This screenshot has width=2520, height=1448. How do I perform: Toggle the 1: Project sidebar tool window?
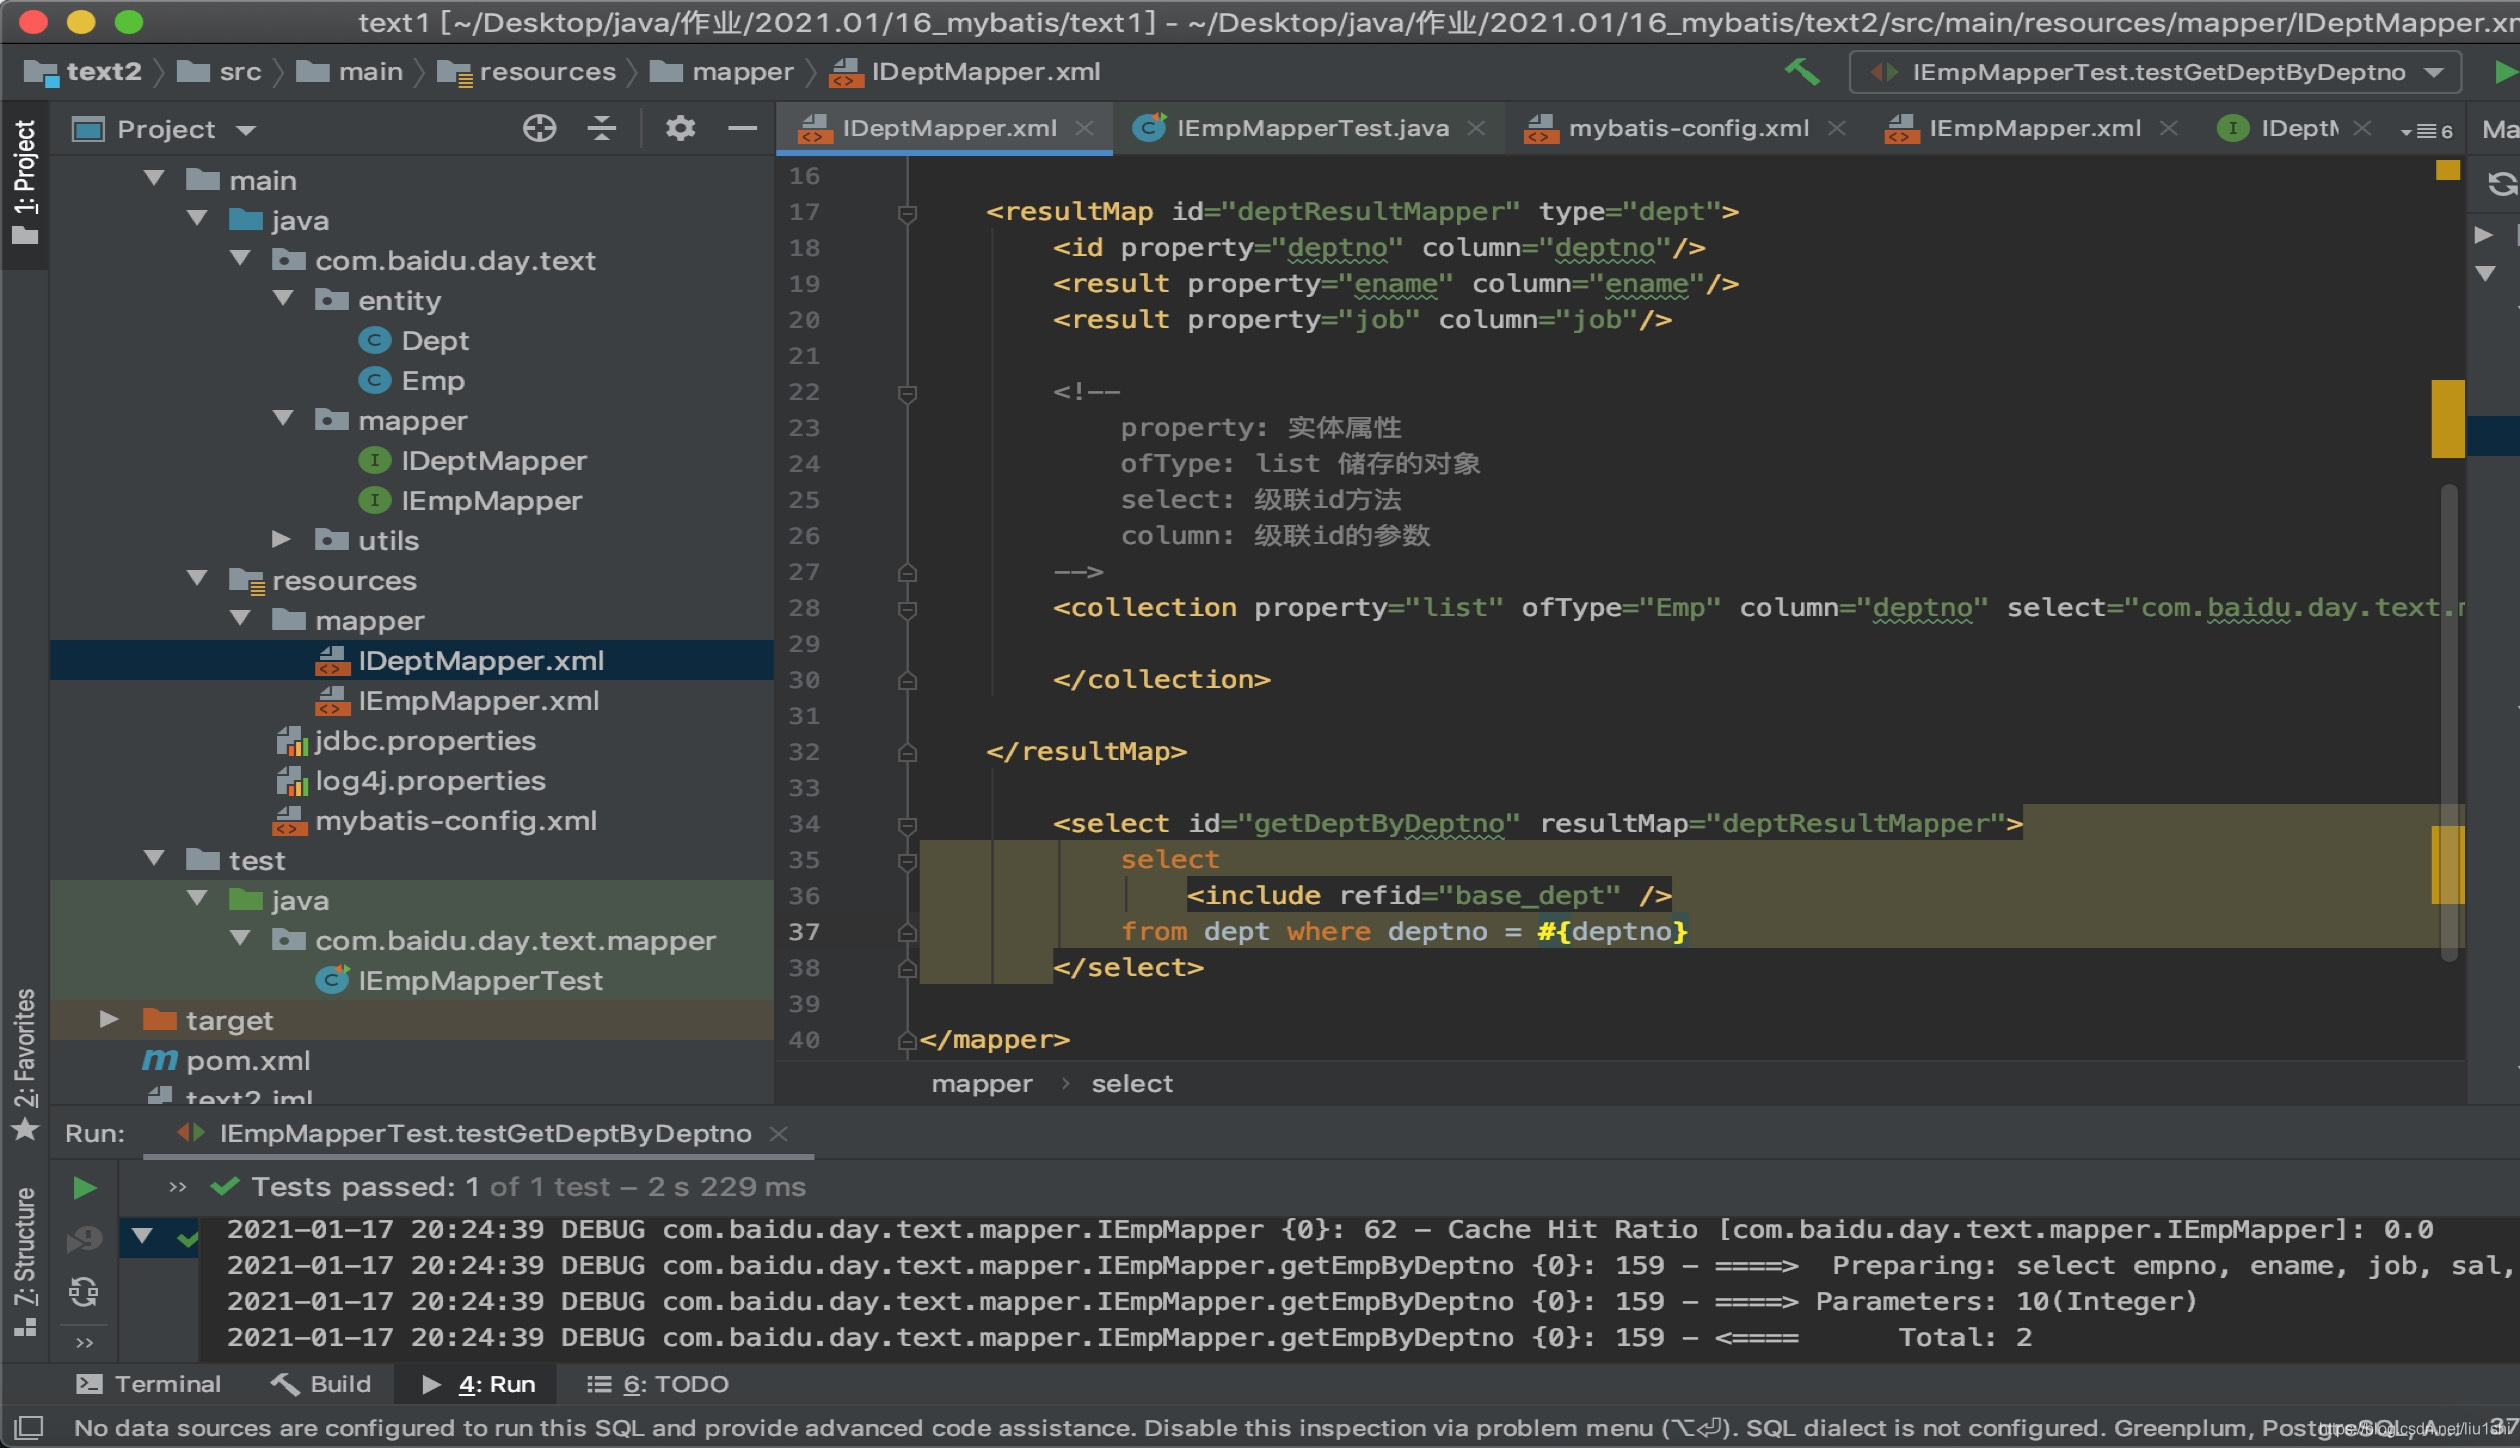tap(24, 172)
